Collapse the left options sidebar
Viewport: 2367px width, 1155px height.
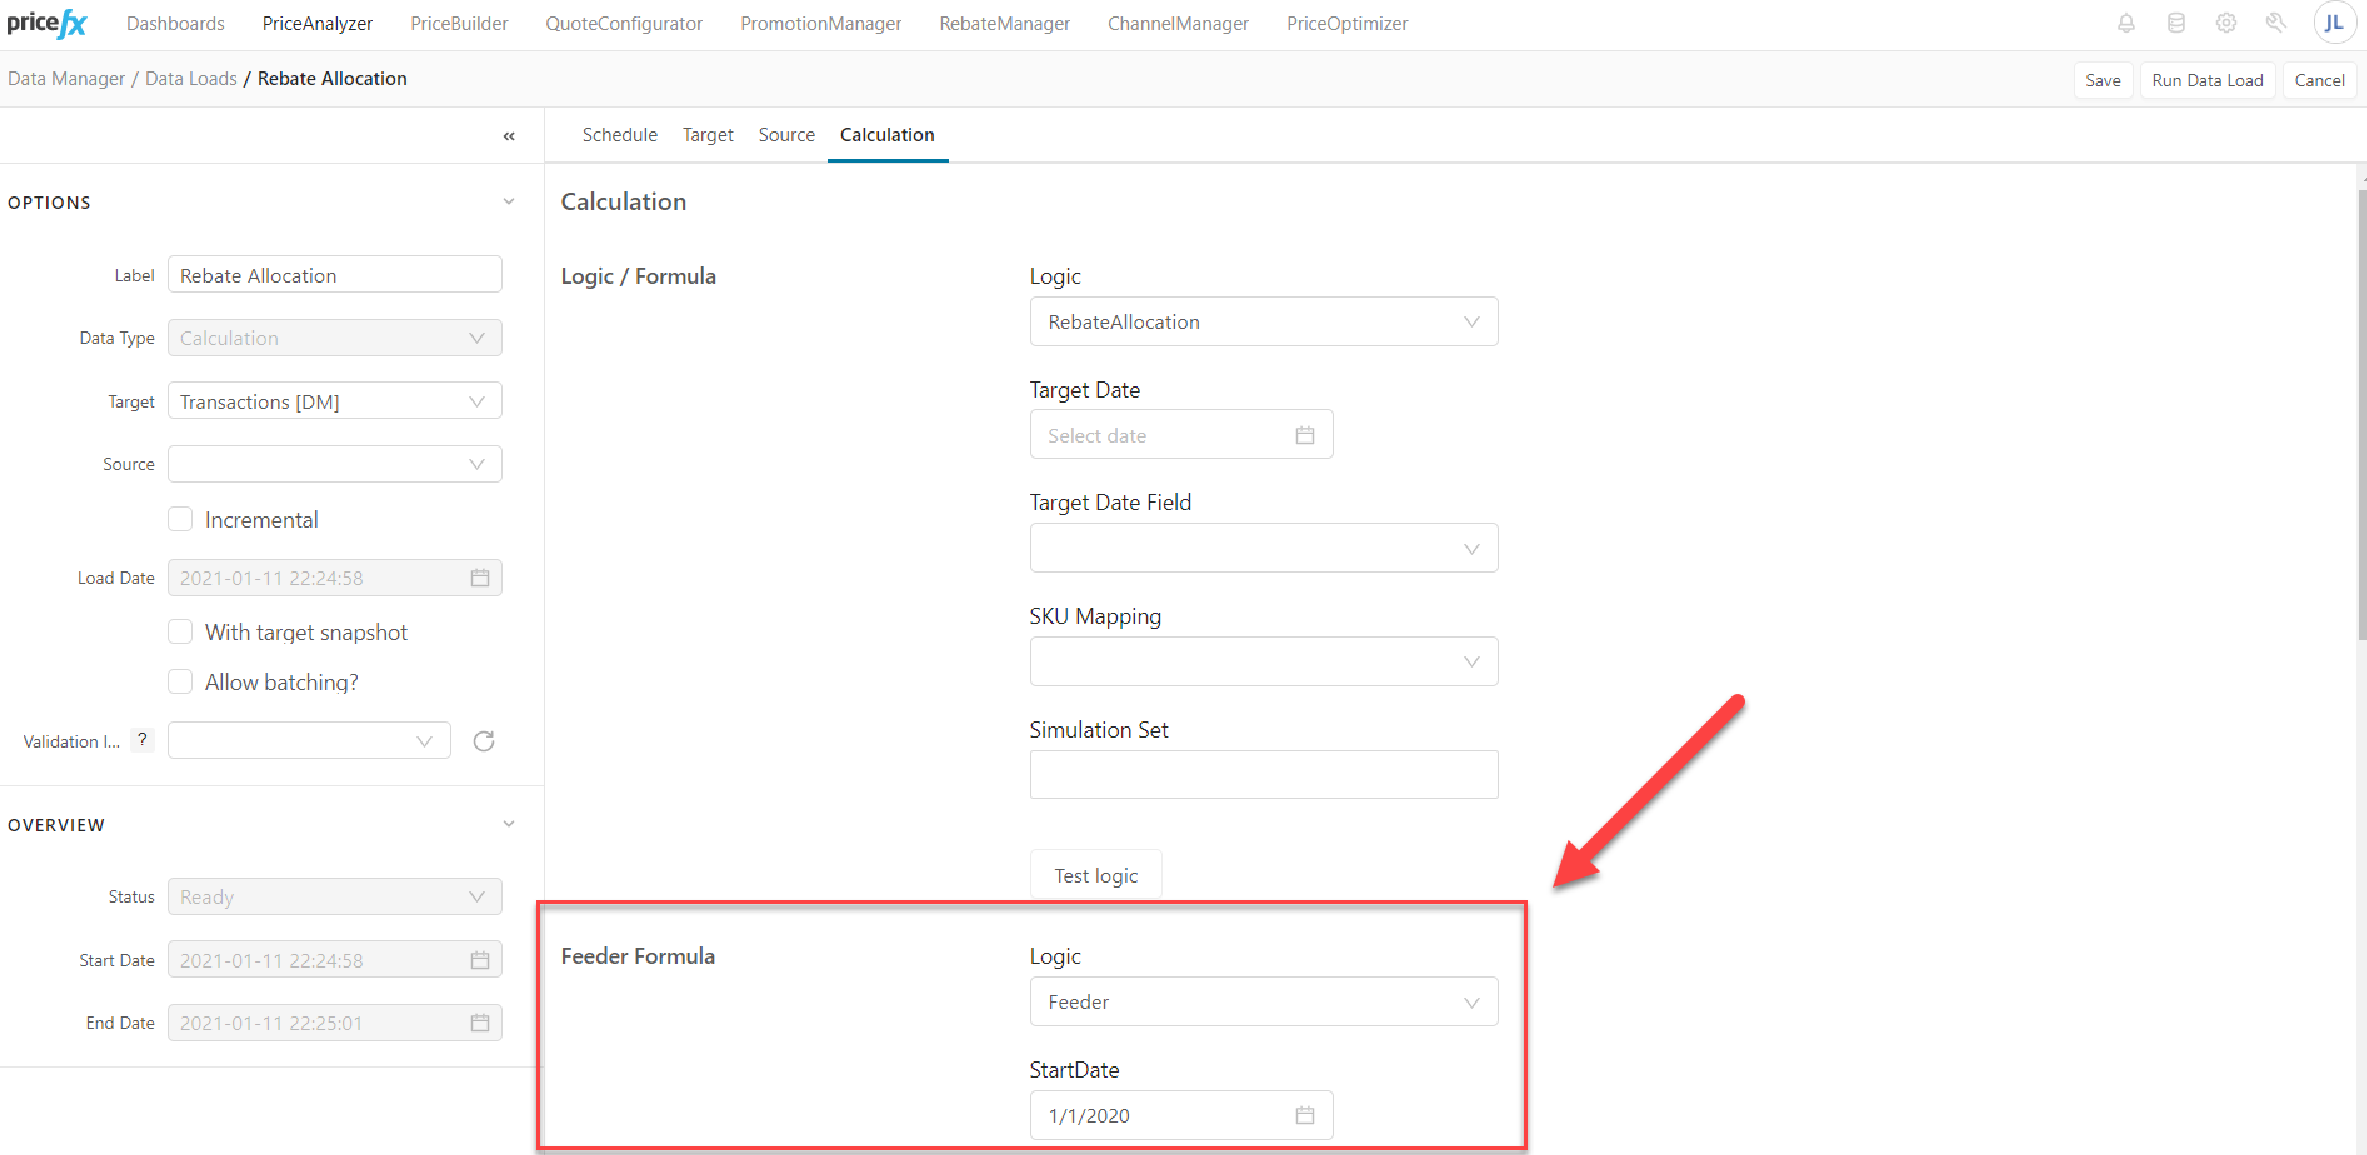(509, 136)
